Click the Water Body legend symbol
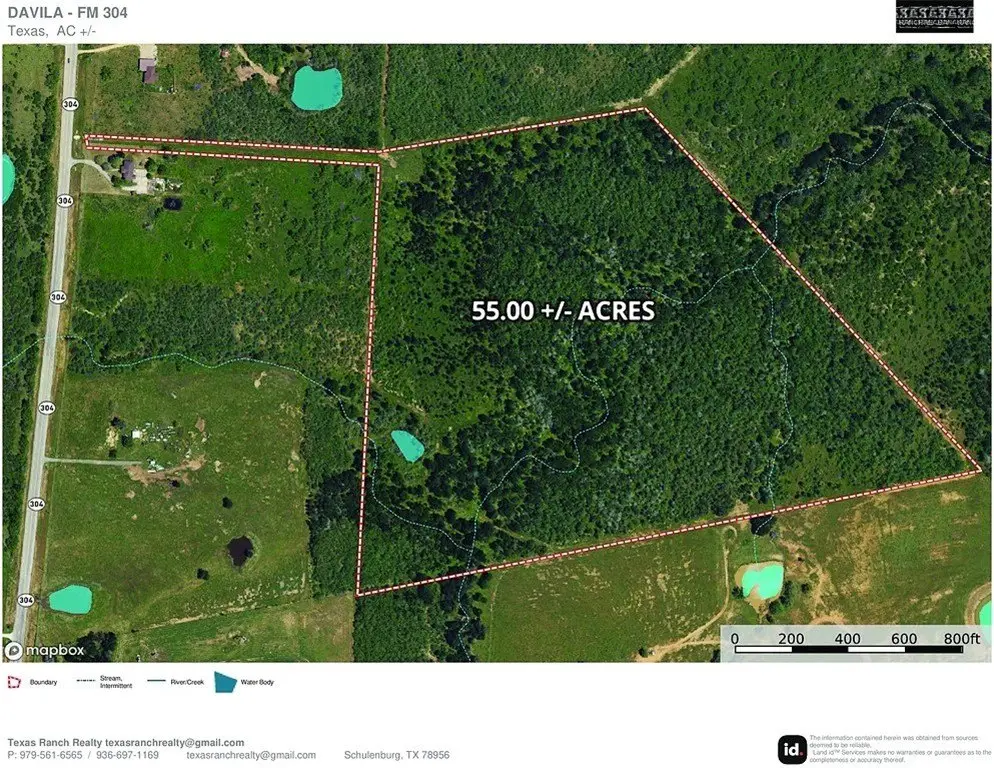Screen dimensions: 994x768 pyautogui.click(x=223, y=683)
